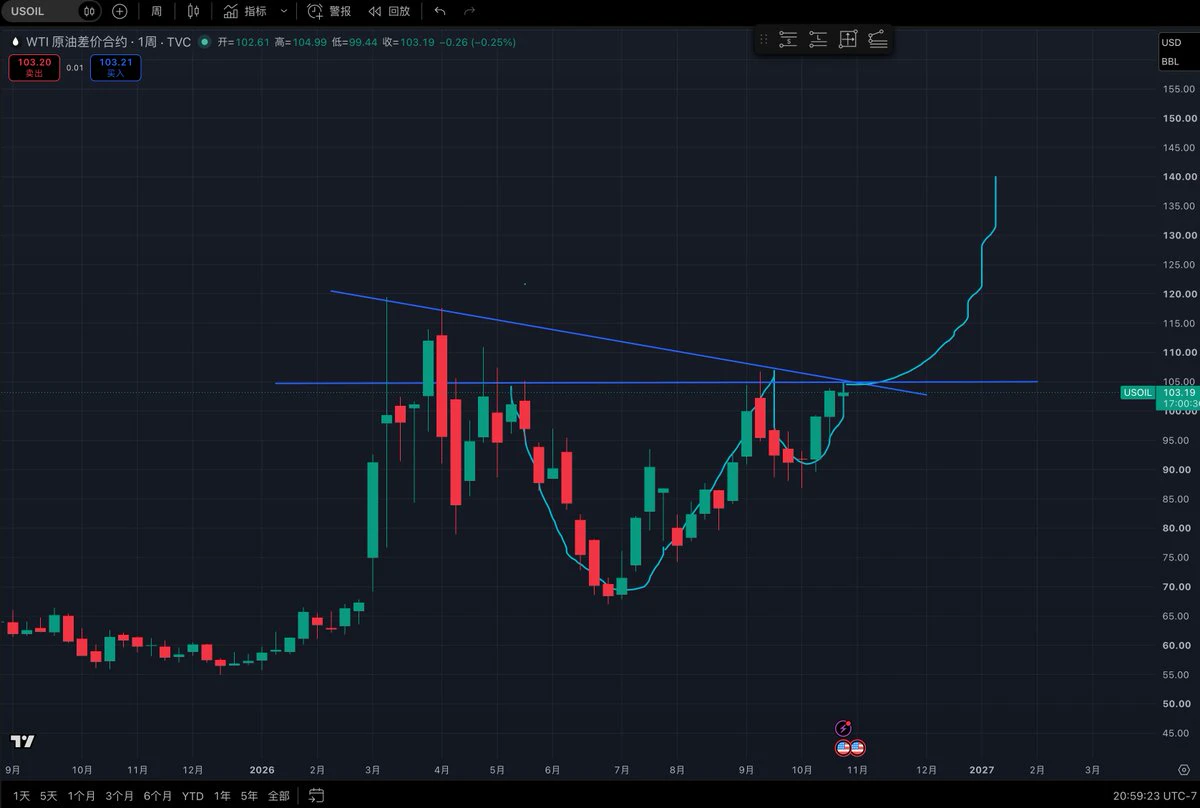The width and height of the screenshot is (1200, 808).
Task: Switch range to 1天
Action: tap(21, 796)
